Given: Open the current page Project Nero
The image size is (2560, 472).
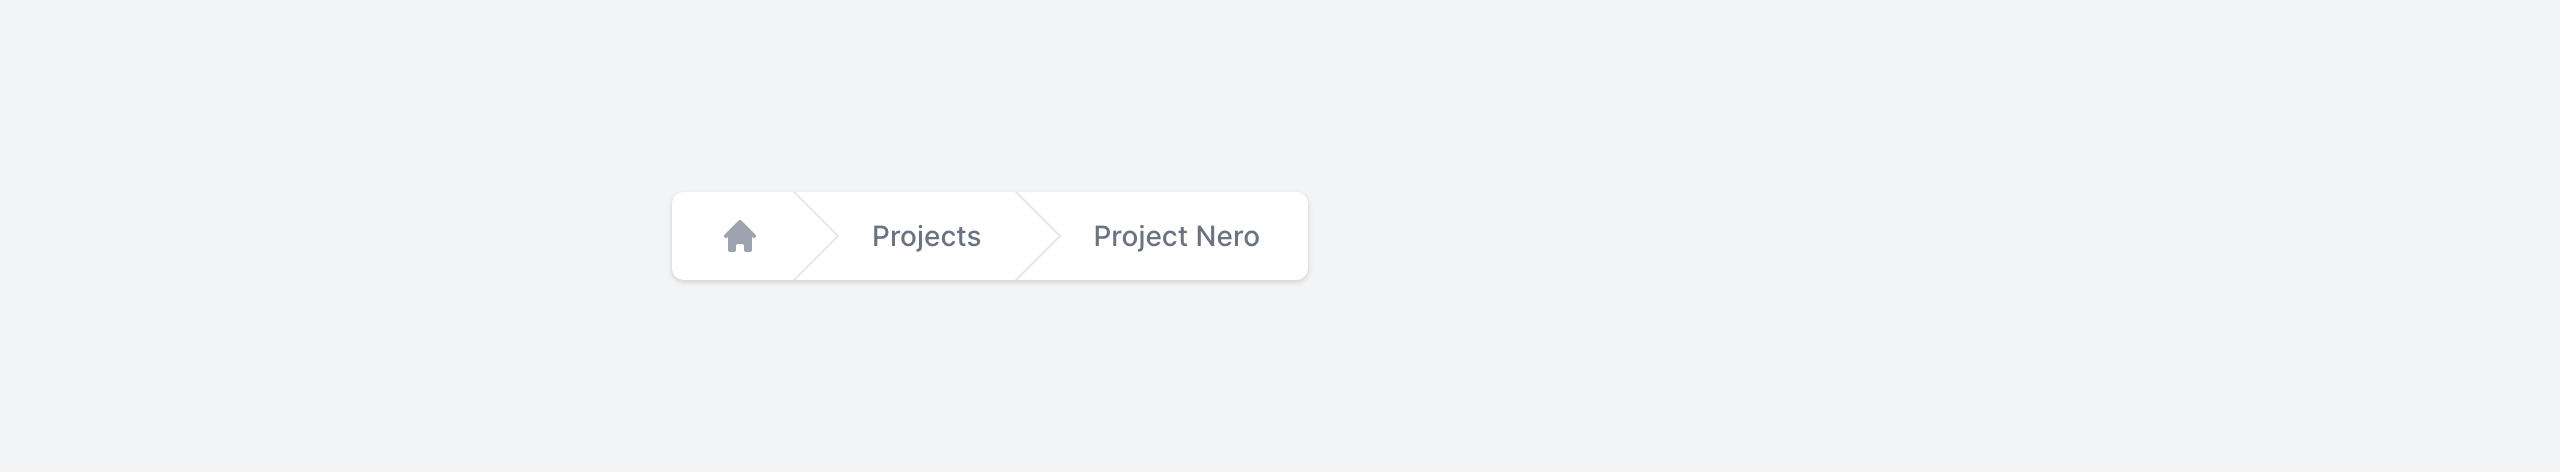Looking at the screenshot, I should (1176, 236).
